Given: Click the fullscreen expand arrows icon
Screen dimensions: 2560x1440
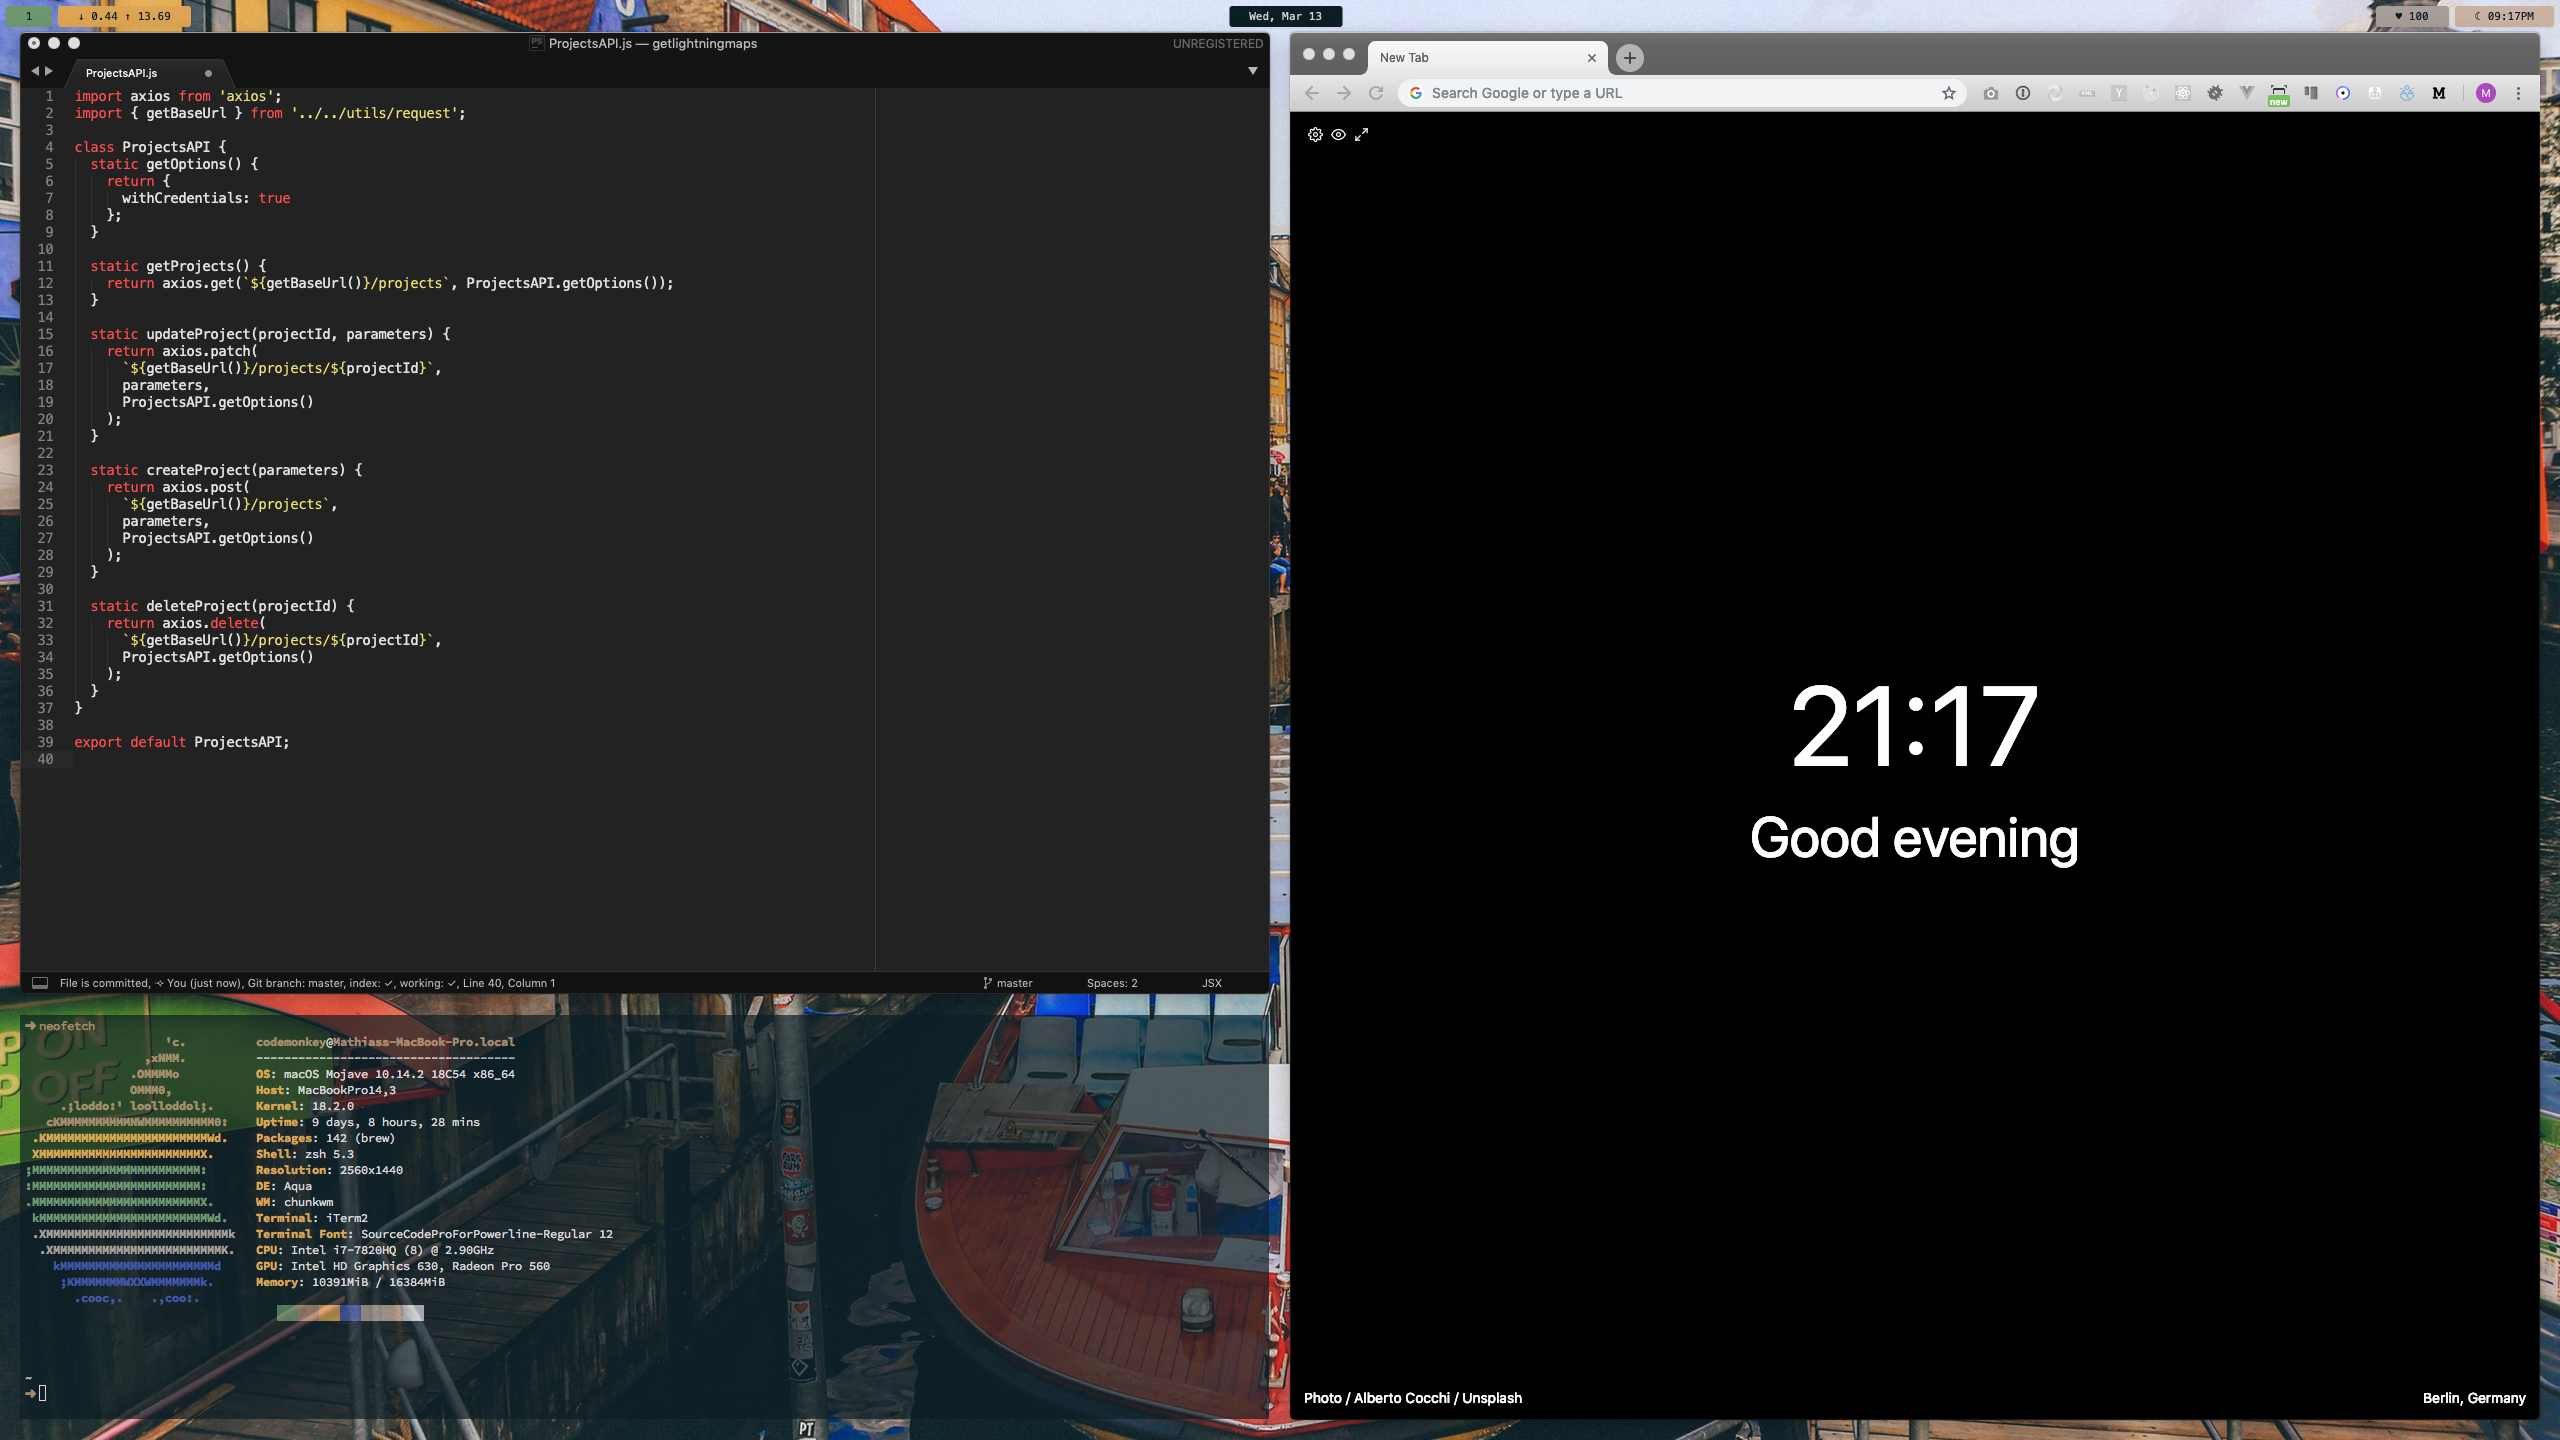Looking at the screenshot, I should (1361, 135).
